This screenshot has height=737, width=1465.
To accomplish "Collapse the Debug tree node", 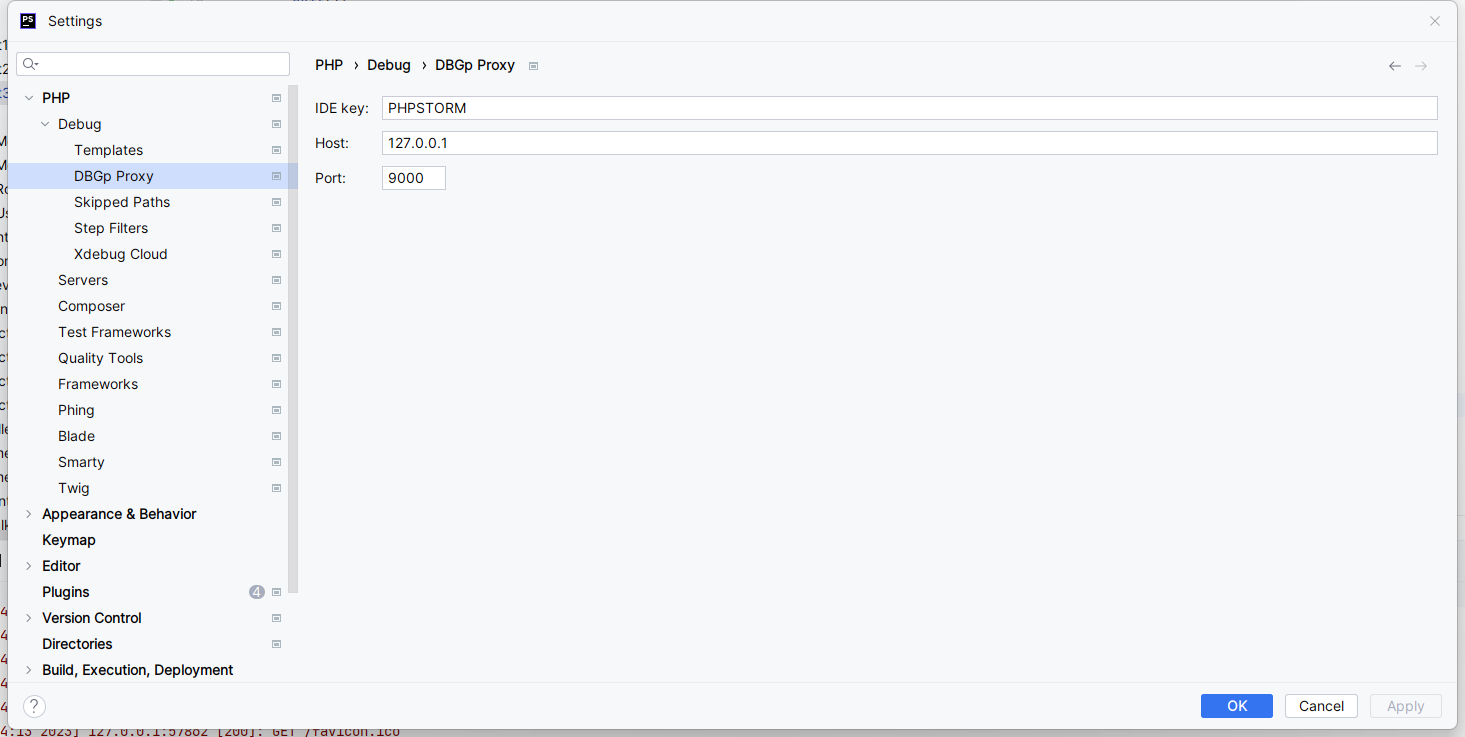I will pyautogui.click(x=45, y=124).
